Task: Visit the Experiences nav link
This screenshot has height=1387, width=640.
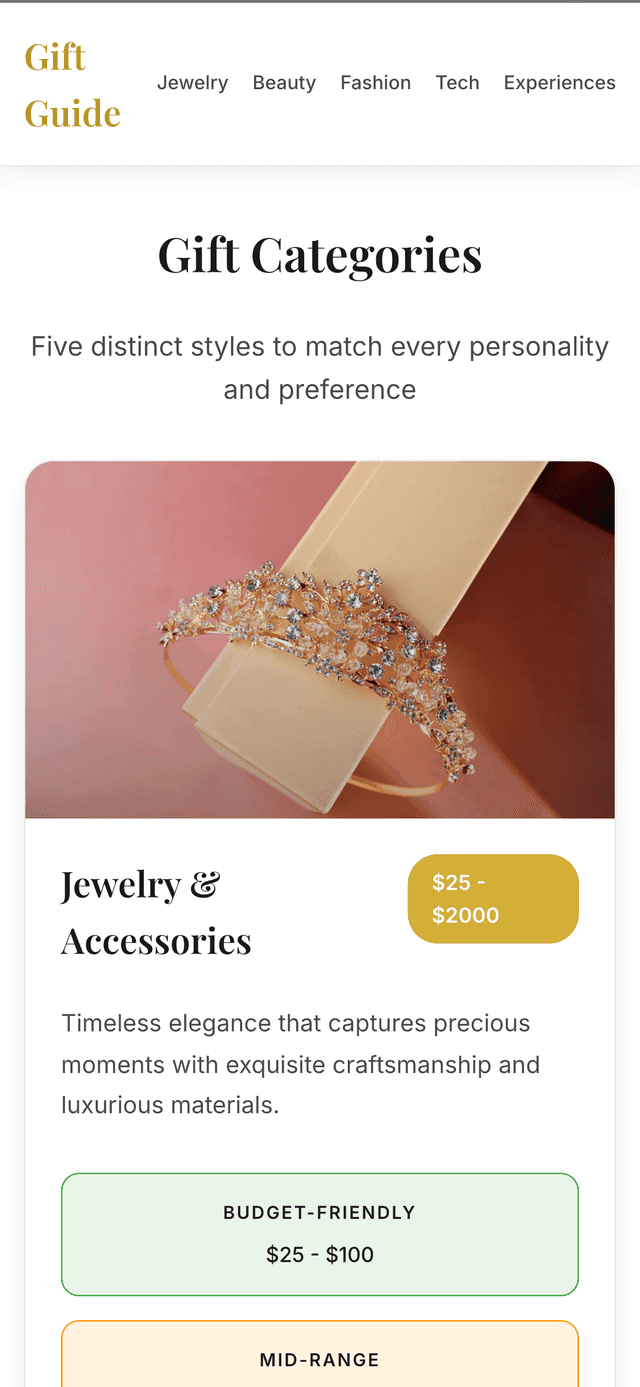Action: [559, 83]
